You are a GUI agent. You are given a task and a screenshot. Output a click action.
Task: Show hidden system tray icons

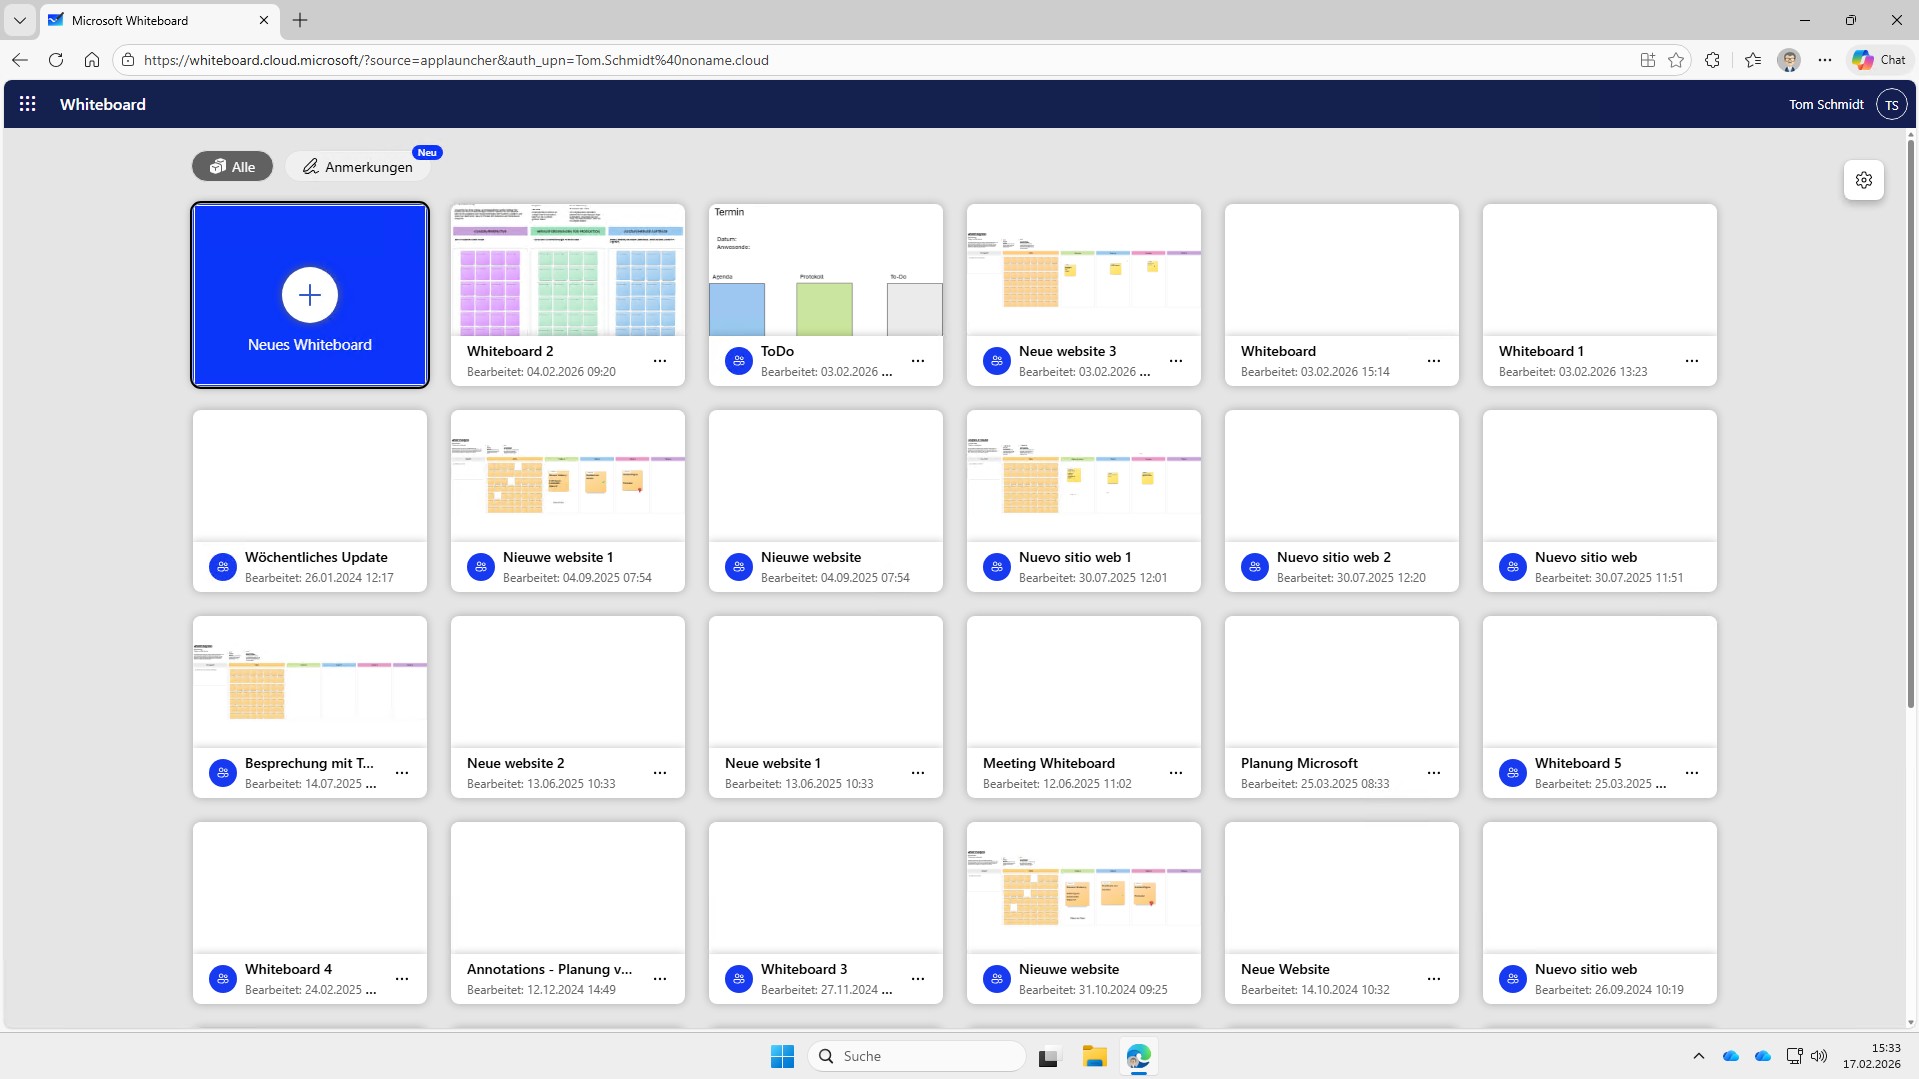pyautogui.click(x=1698, y=1056)
